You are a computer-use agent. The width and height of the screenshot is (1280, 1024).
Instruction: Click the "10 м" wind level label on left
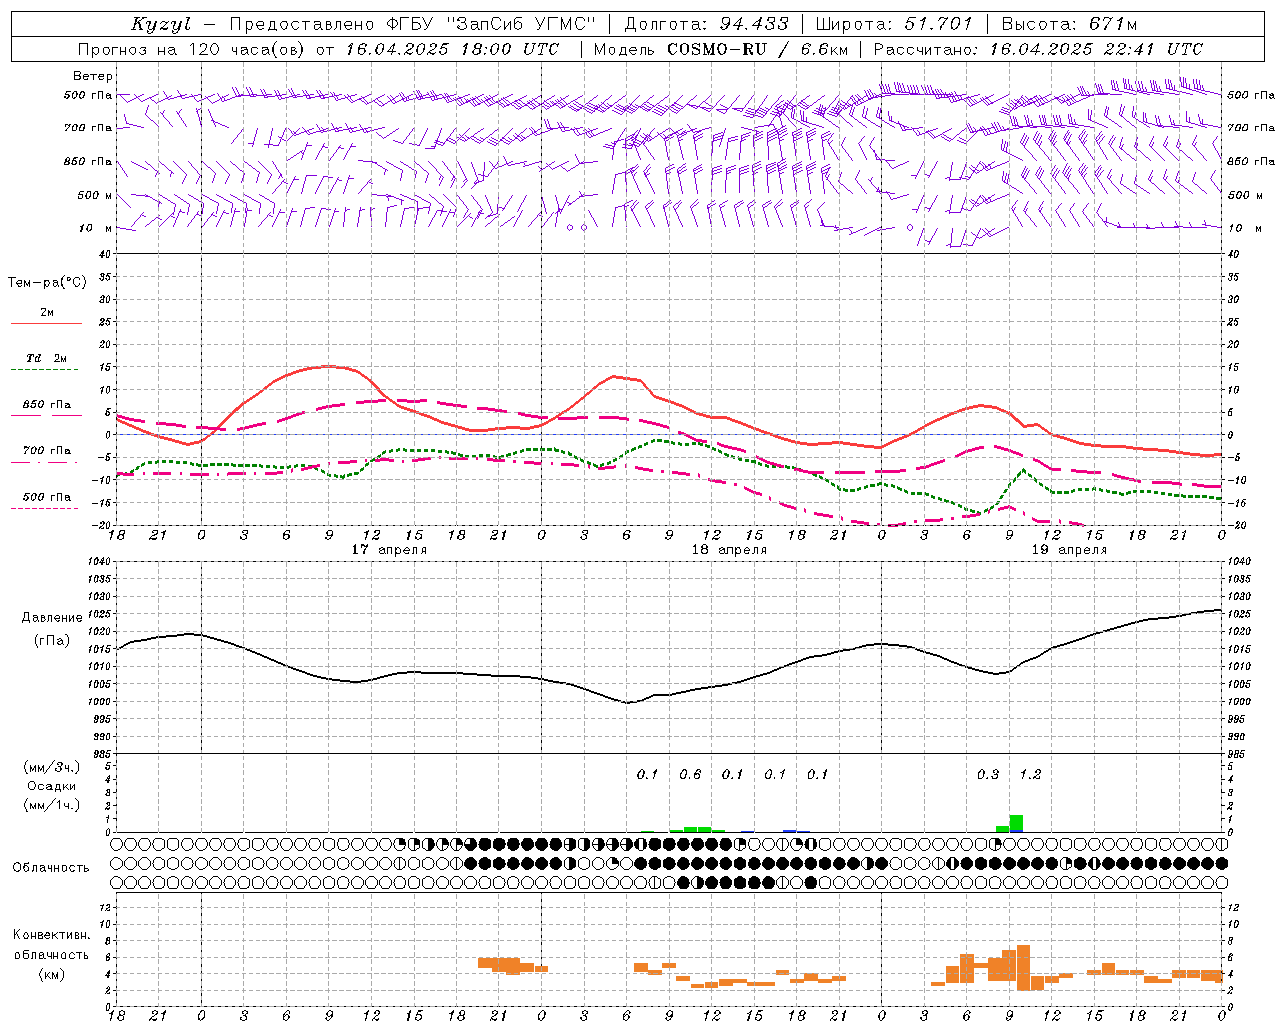pyautogui.click(x=95, y=229)
